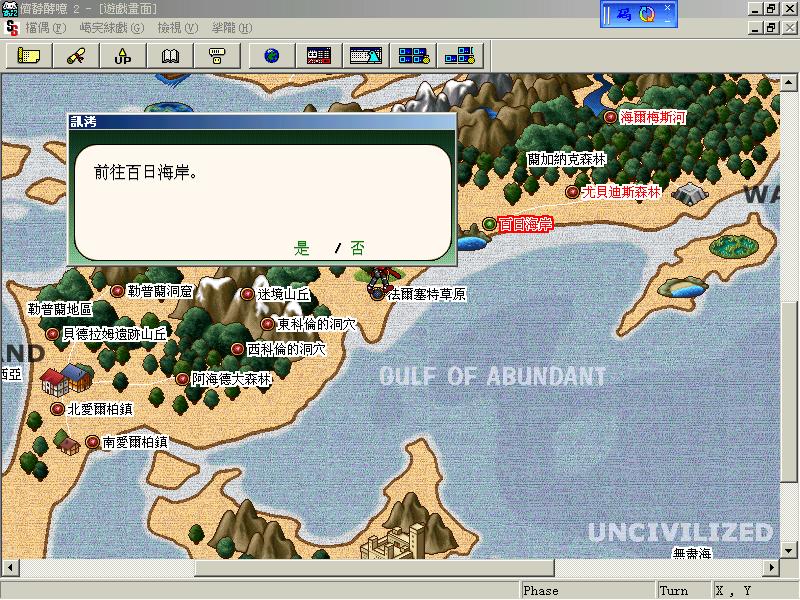Click the blue grid blocks toolbar icon
Viewport: 800px width, 600px height.
(x=413, y=55)
